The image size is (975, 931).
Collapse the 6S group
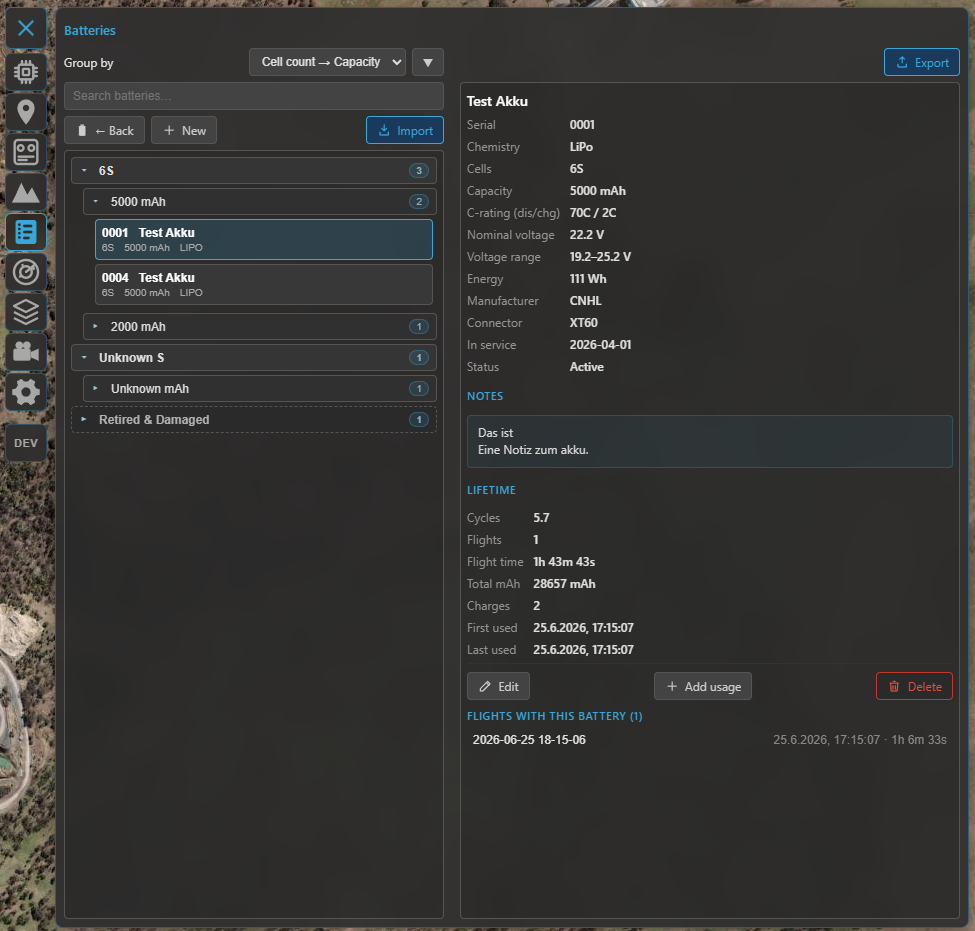tap(254, 170)
